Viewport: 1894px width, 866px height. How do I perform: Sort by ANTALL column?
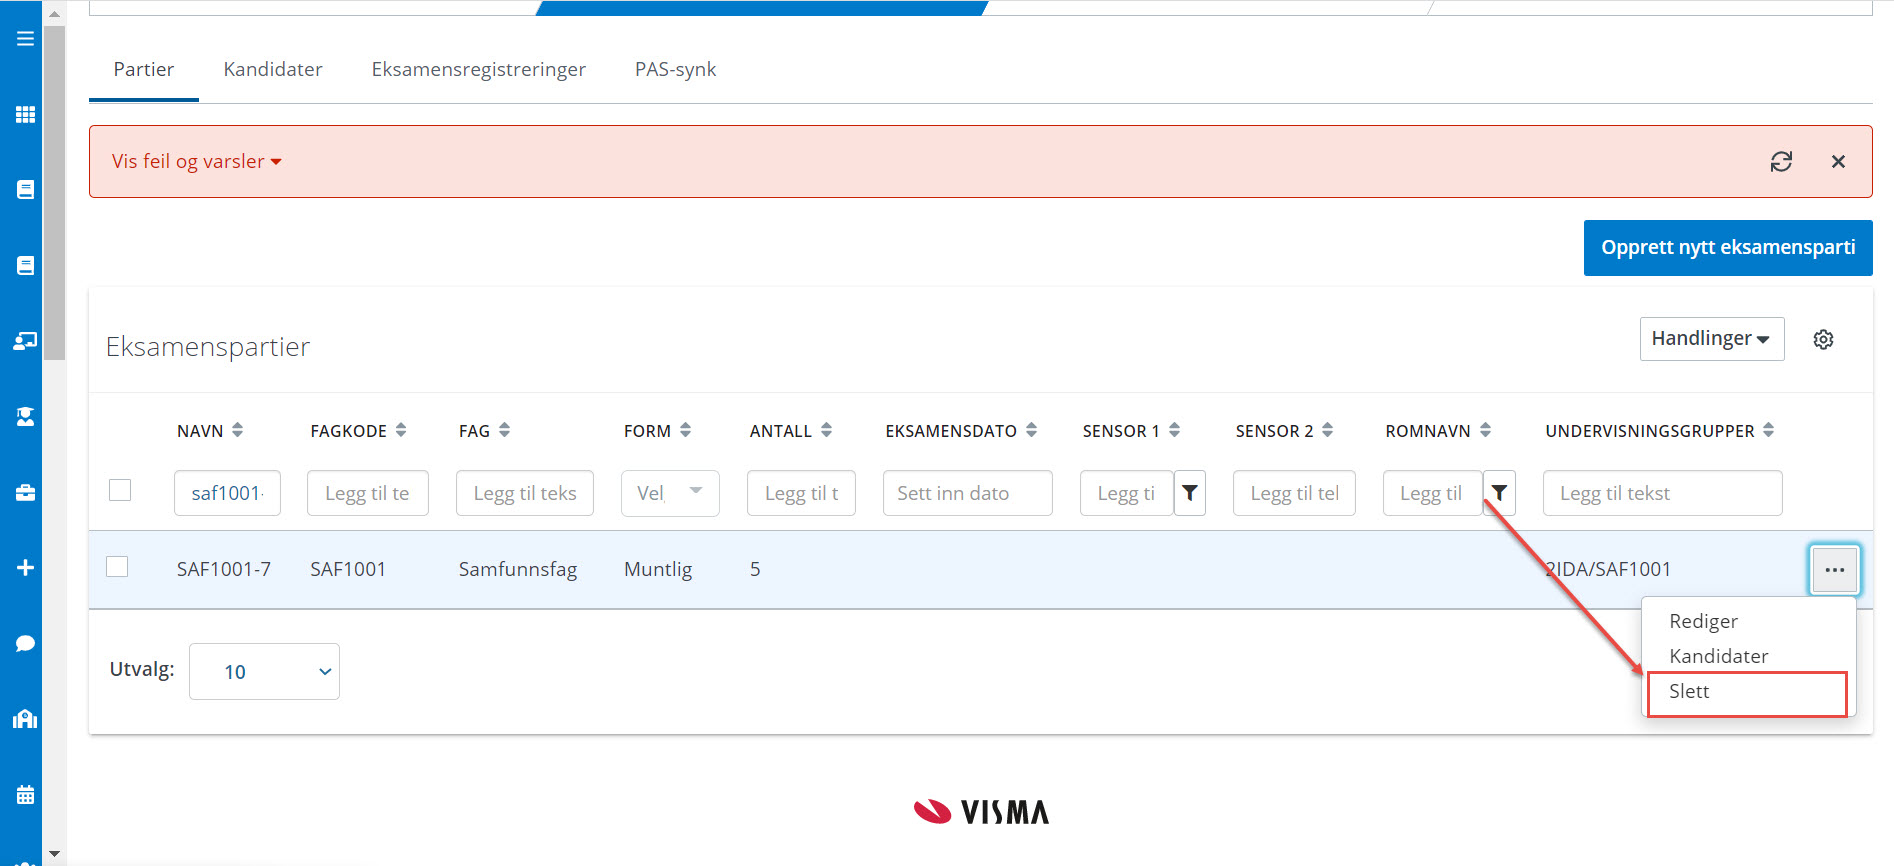click(x=826, y=430)
